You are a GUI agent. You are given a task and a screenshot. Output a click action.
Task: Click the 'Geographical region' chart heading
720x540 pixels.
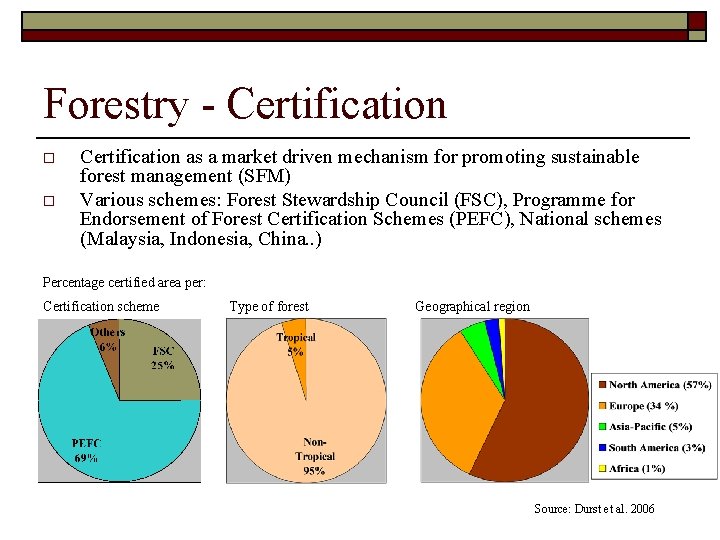click(x=472, y=306)
